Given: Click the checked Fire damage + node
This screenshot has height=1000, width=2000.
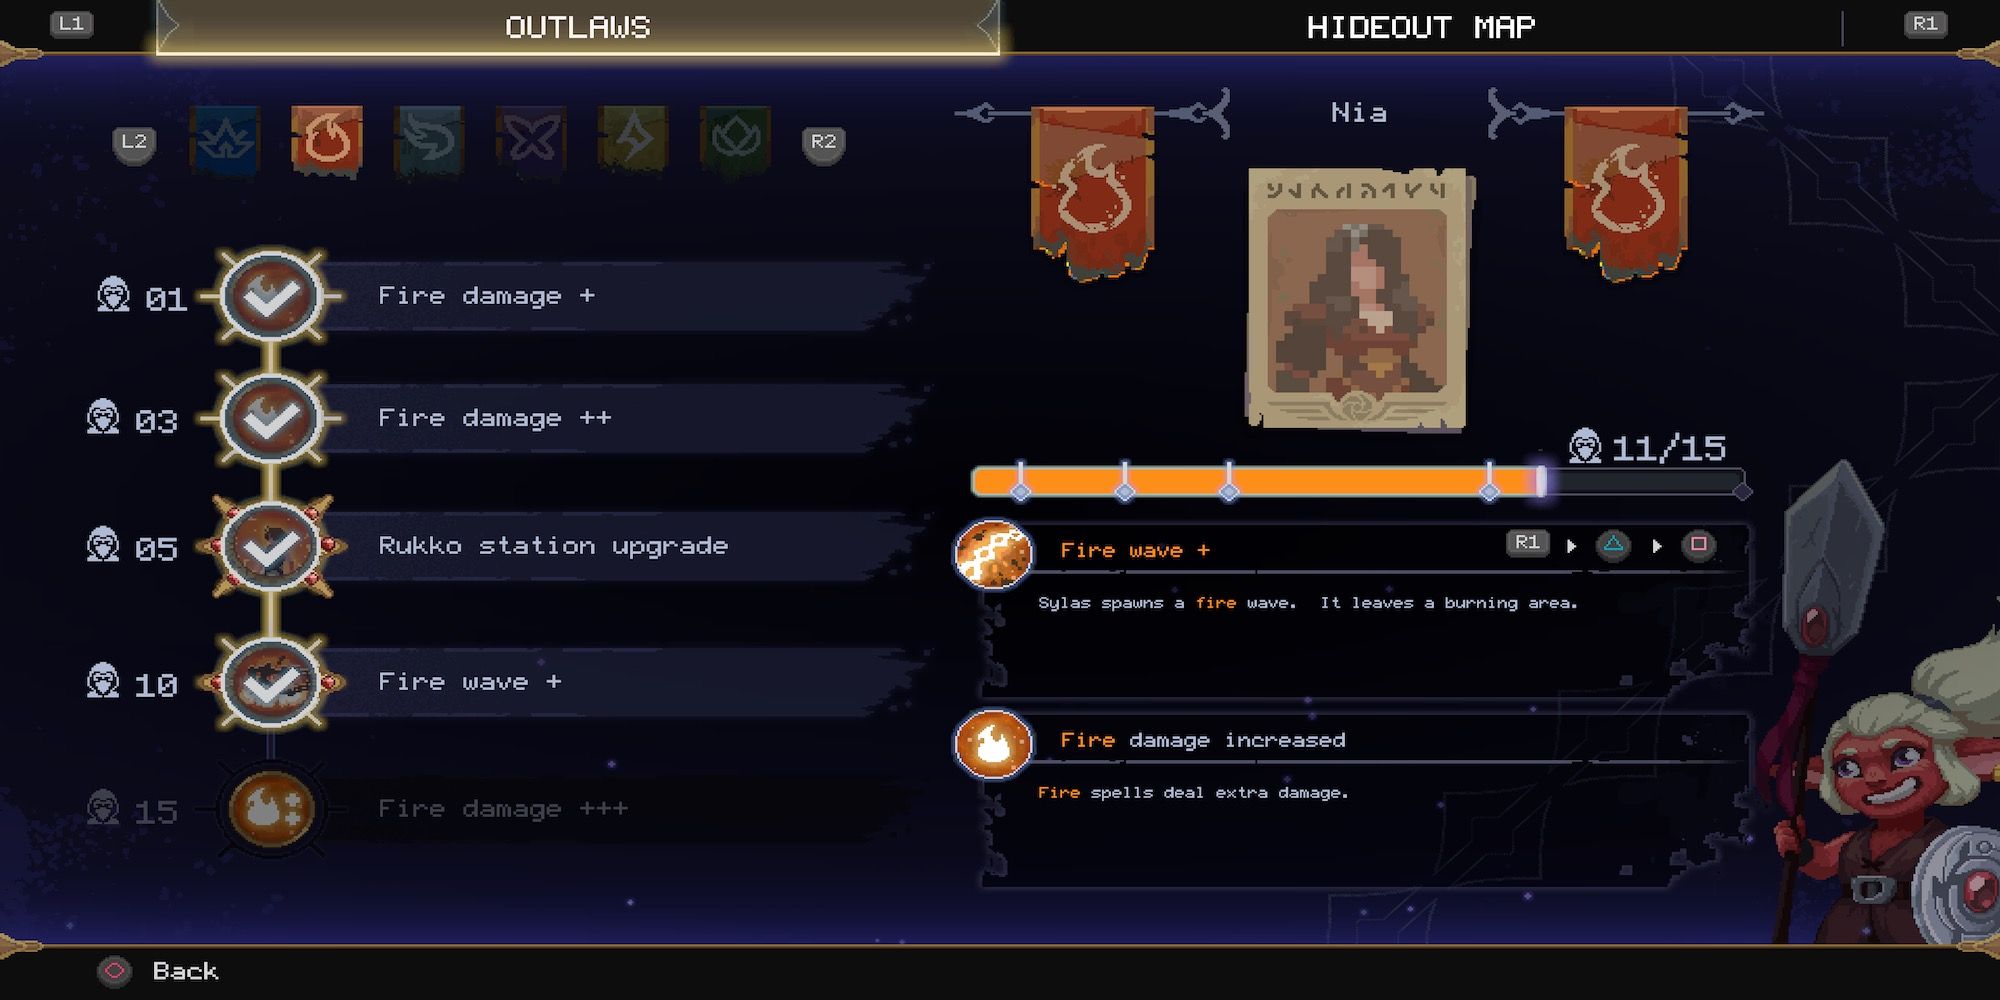Looking at the screenshot, I should [271, 296].
